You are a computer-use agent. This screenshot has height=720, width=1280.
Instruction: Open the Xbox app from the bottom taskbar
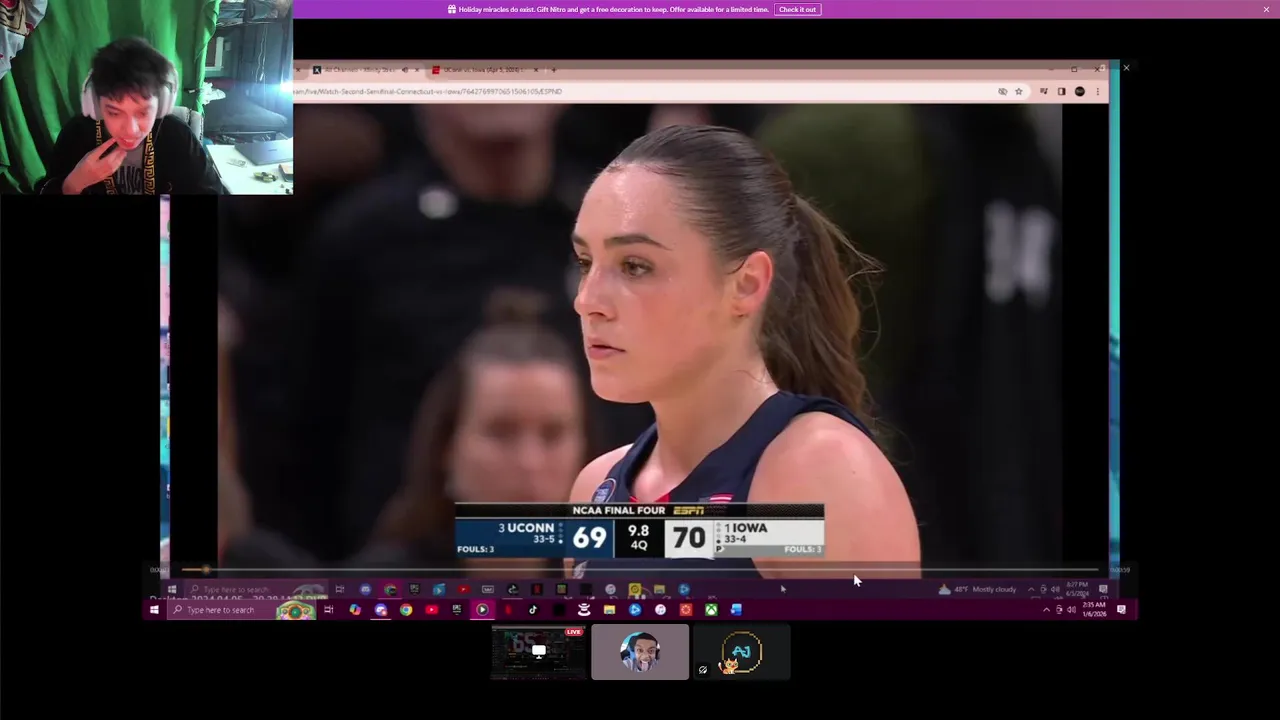pos(711,610)
